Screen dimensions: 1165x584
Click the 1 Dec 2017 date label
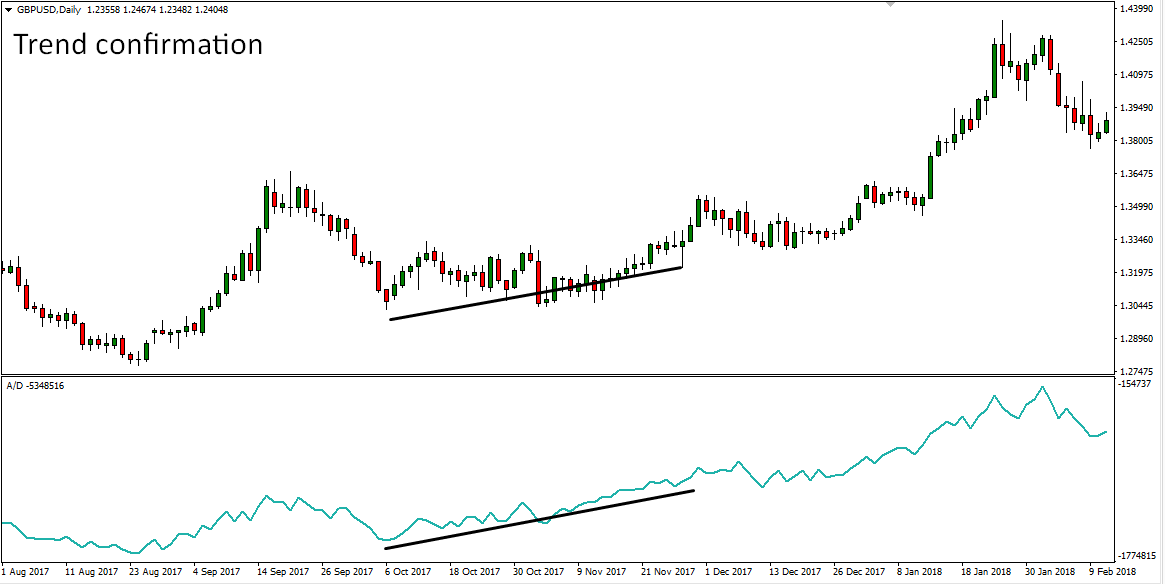click(728, 573)
